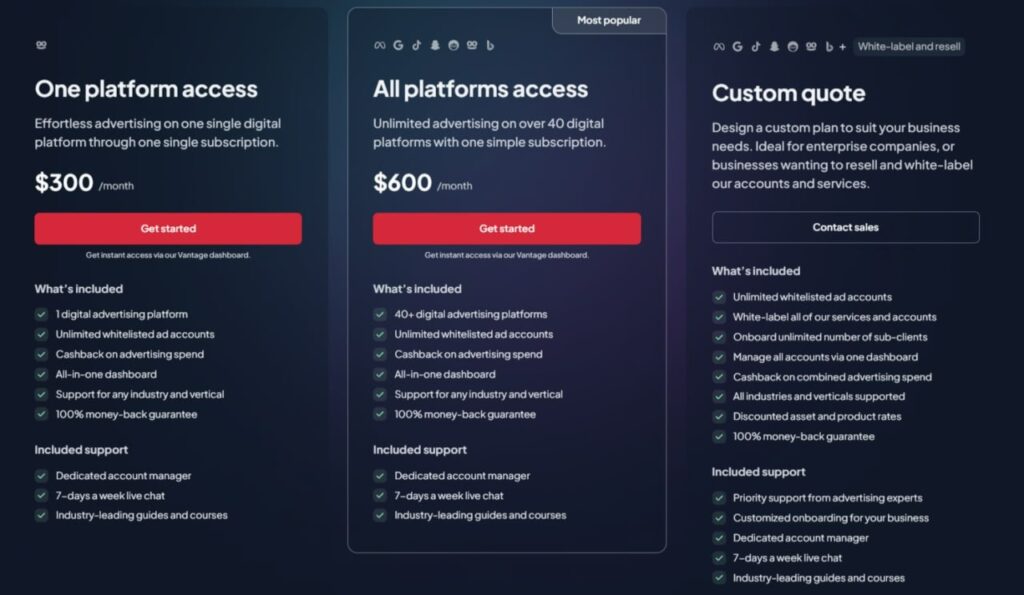Click the Snapchat icon in All platforms card
Viewport: 1024px width, 595px height.
pos(435,45)
